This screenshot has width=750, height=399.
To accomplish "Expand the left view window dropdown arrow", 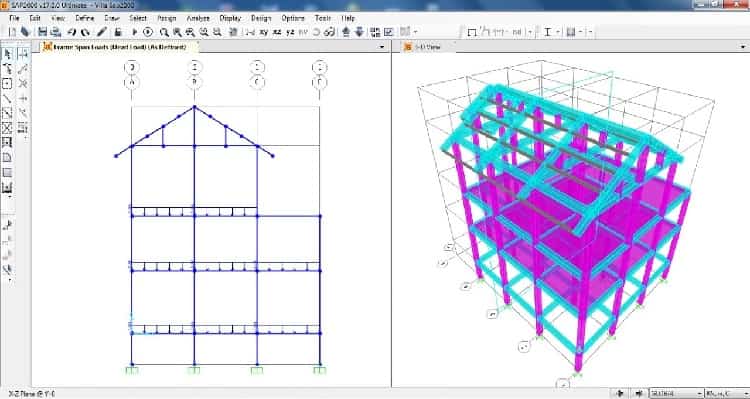I will pos(382,47).
